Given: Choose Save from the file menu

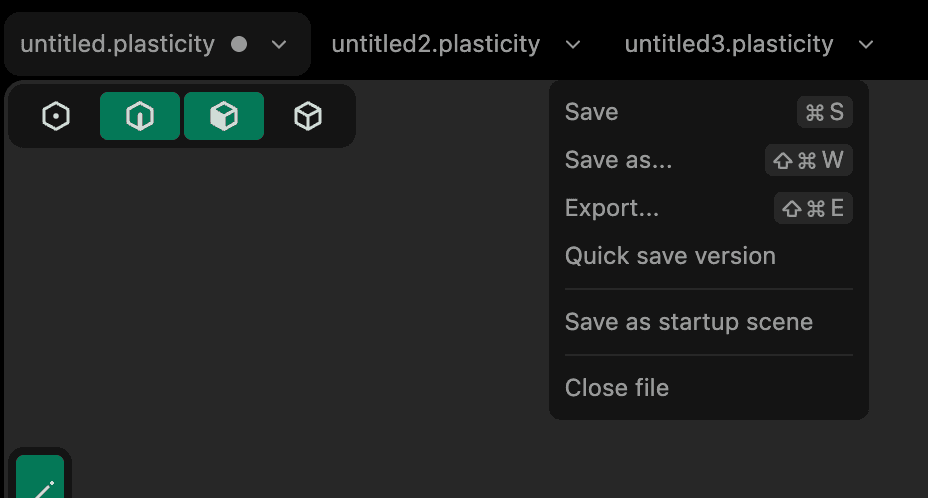Looking at the screenshot, I should coord(592,112).
